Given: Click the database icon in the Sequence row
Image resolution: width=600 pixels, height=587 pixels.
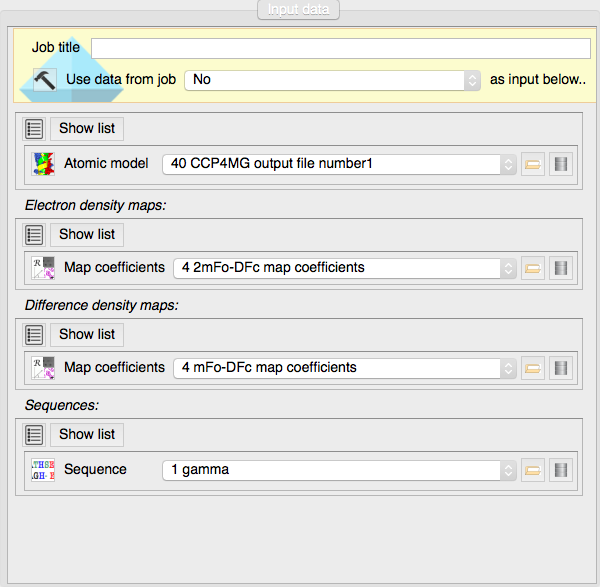Looking at the screenshot, I should pyautogui.click(x=561, y=469).
